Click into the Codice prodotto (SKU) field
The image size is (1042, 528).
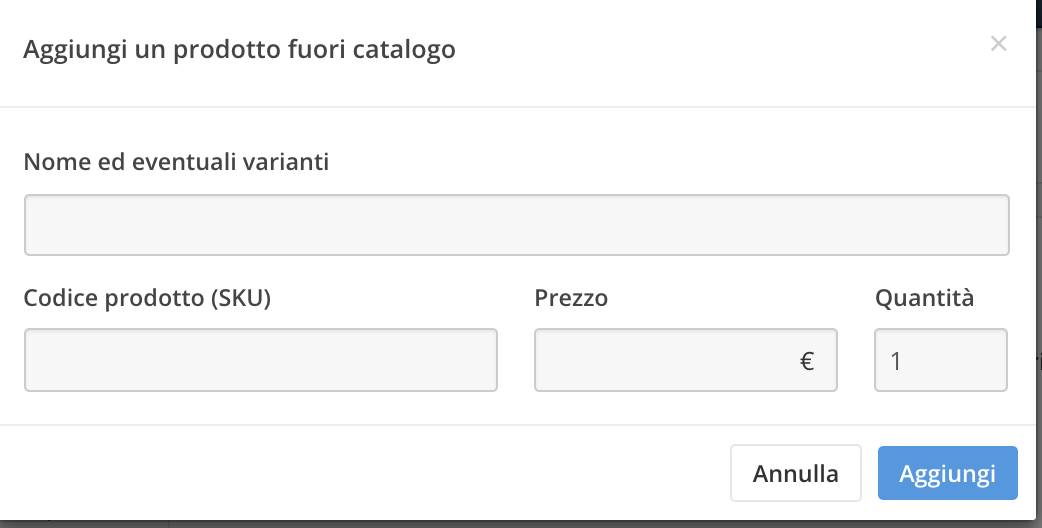pyautogui.click(x=260, y=360)
